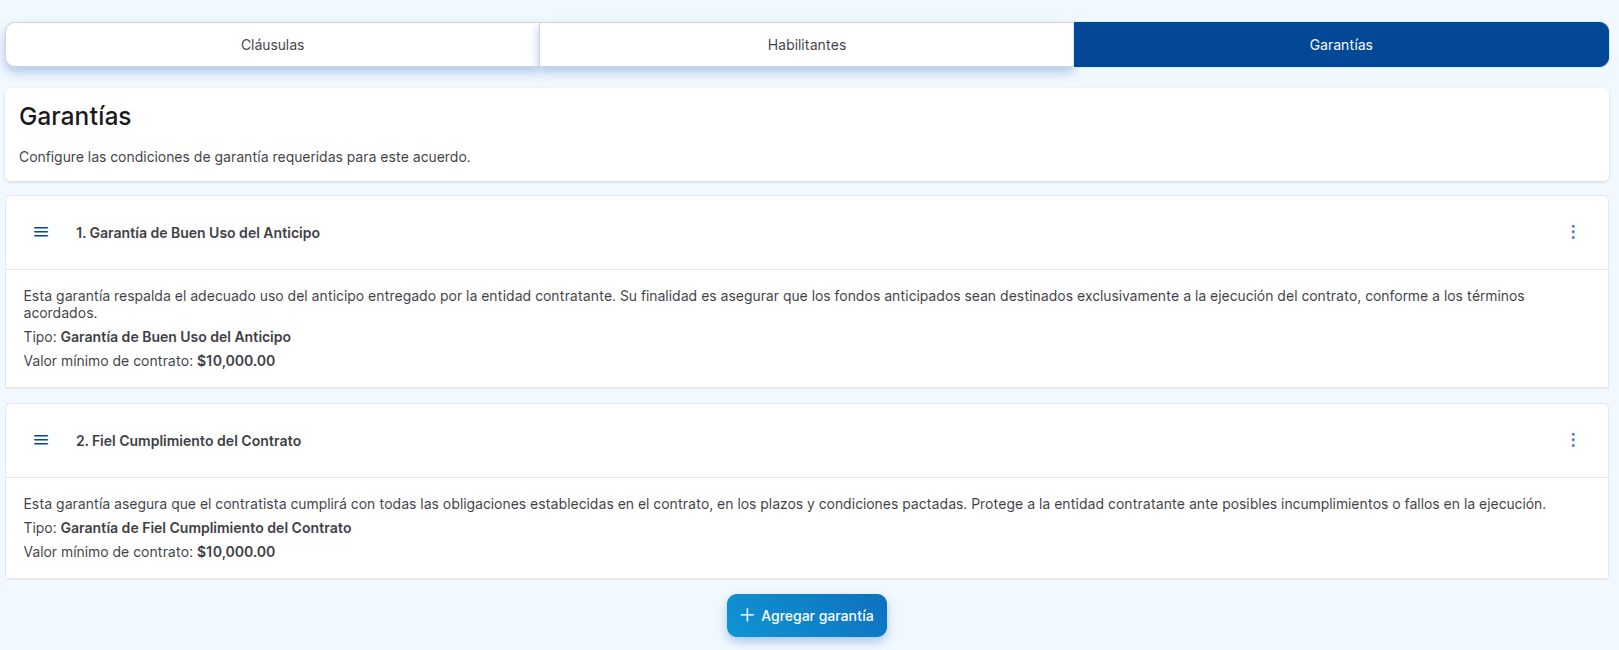This screenshot has height=650, width=1619.
Task: Click the drag handle for Fiel Cumplimiento del Contrato
Action: (x=41, y=440)
